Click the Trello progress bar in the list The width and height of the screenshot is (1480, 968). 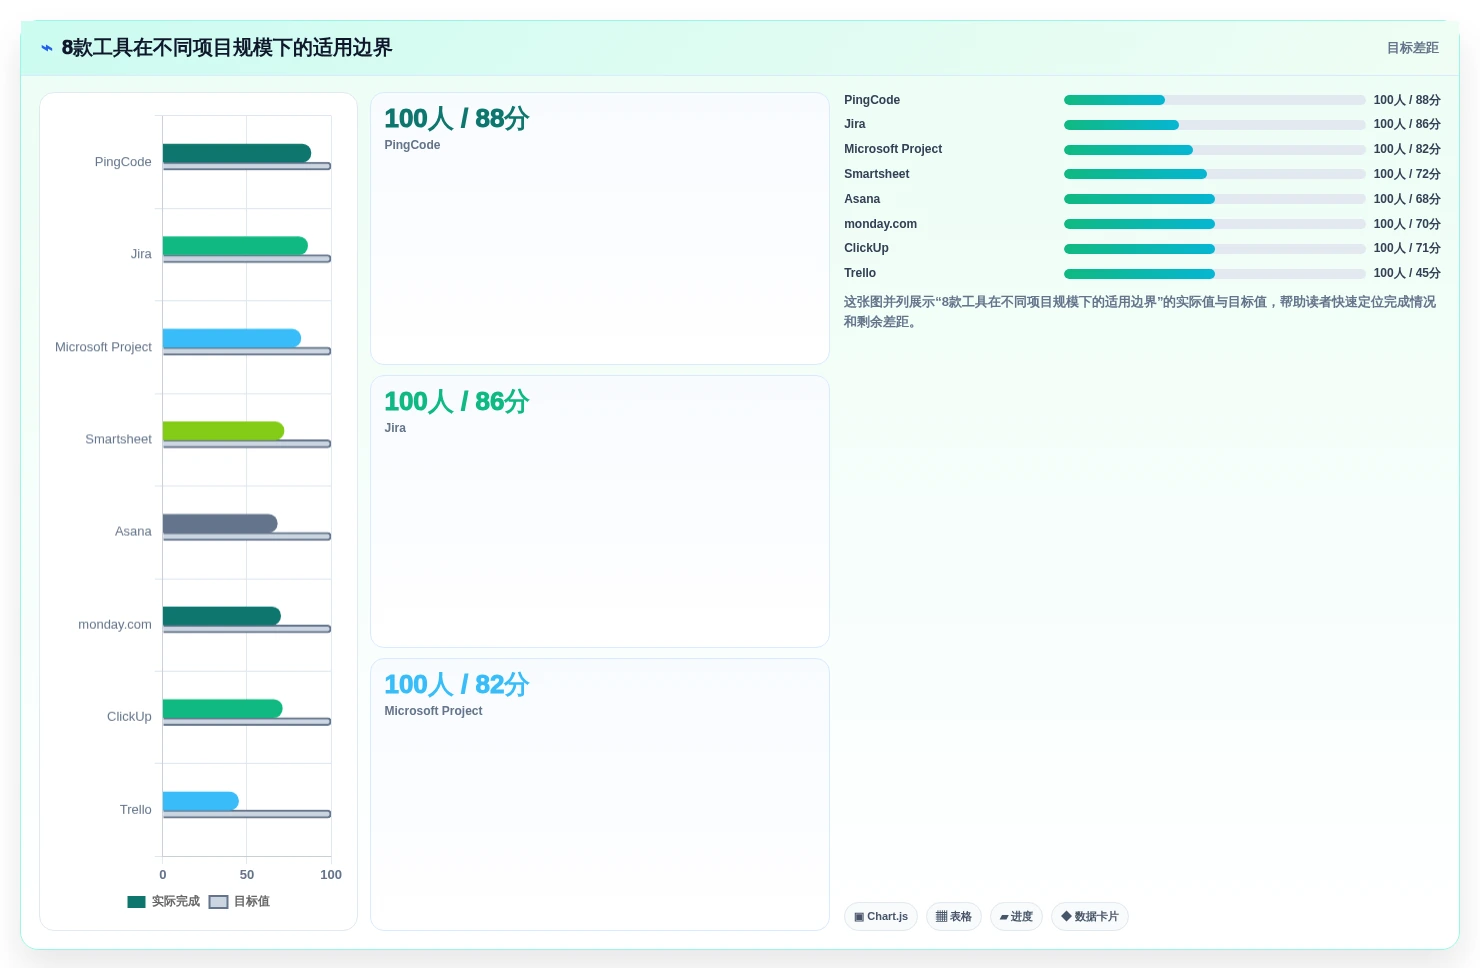tap(1215, 274)
